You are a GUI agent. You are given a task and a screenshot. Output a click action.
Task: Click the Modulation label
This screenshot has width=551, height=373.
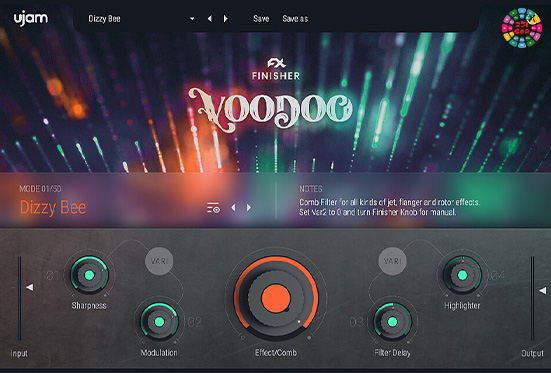tap(159, 353)
